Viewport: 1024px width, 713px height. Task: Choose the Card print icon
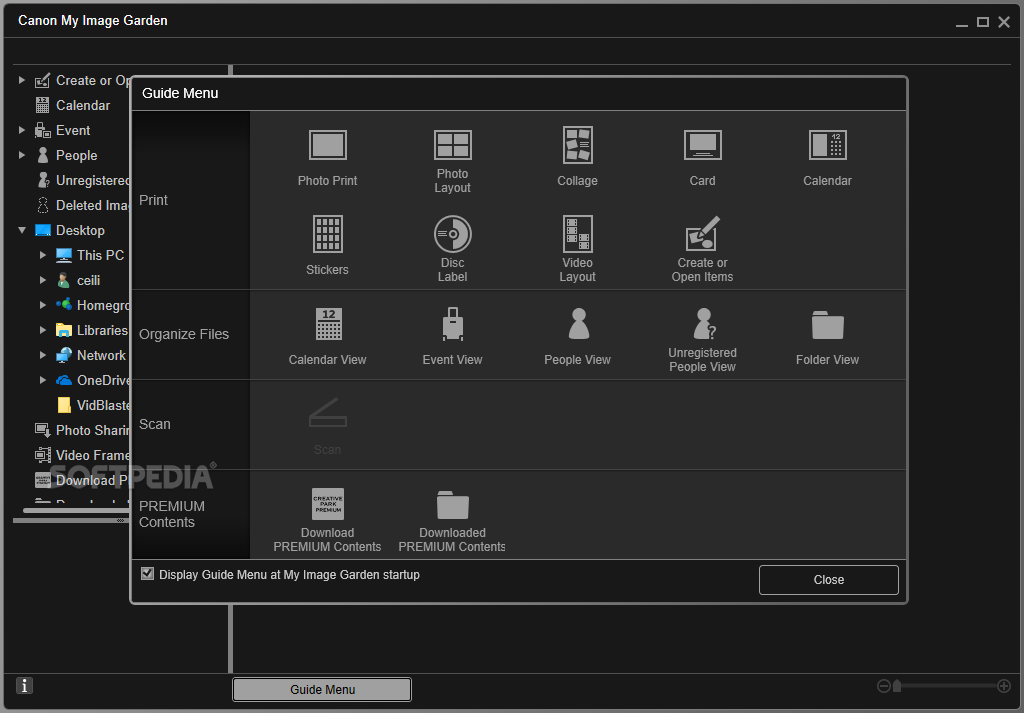[703, 145]
